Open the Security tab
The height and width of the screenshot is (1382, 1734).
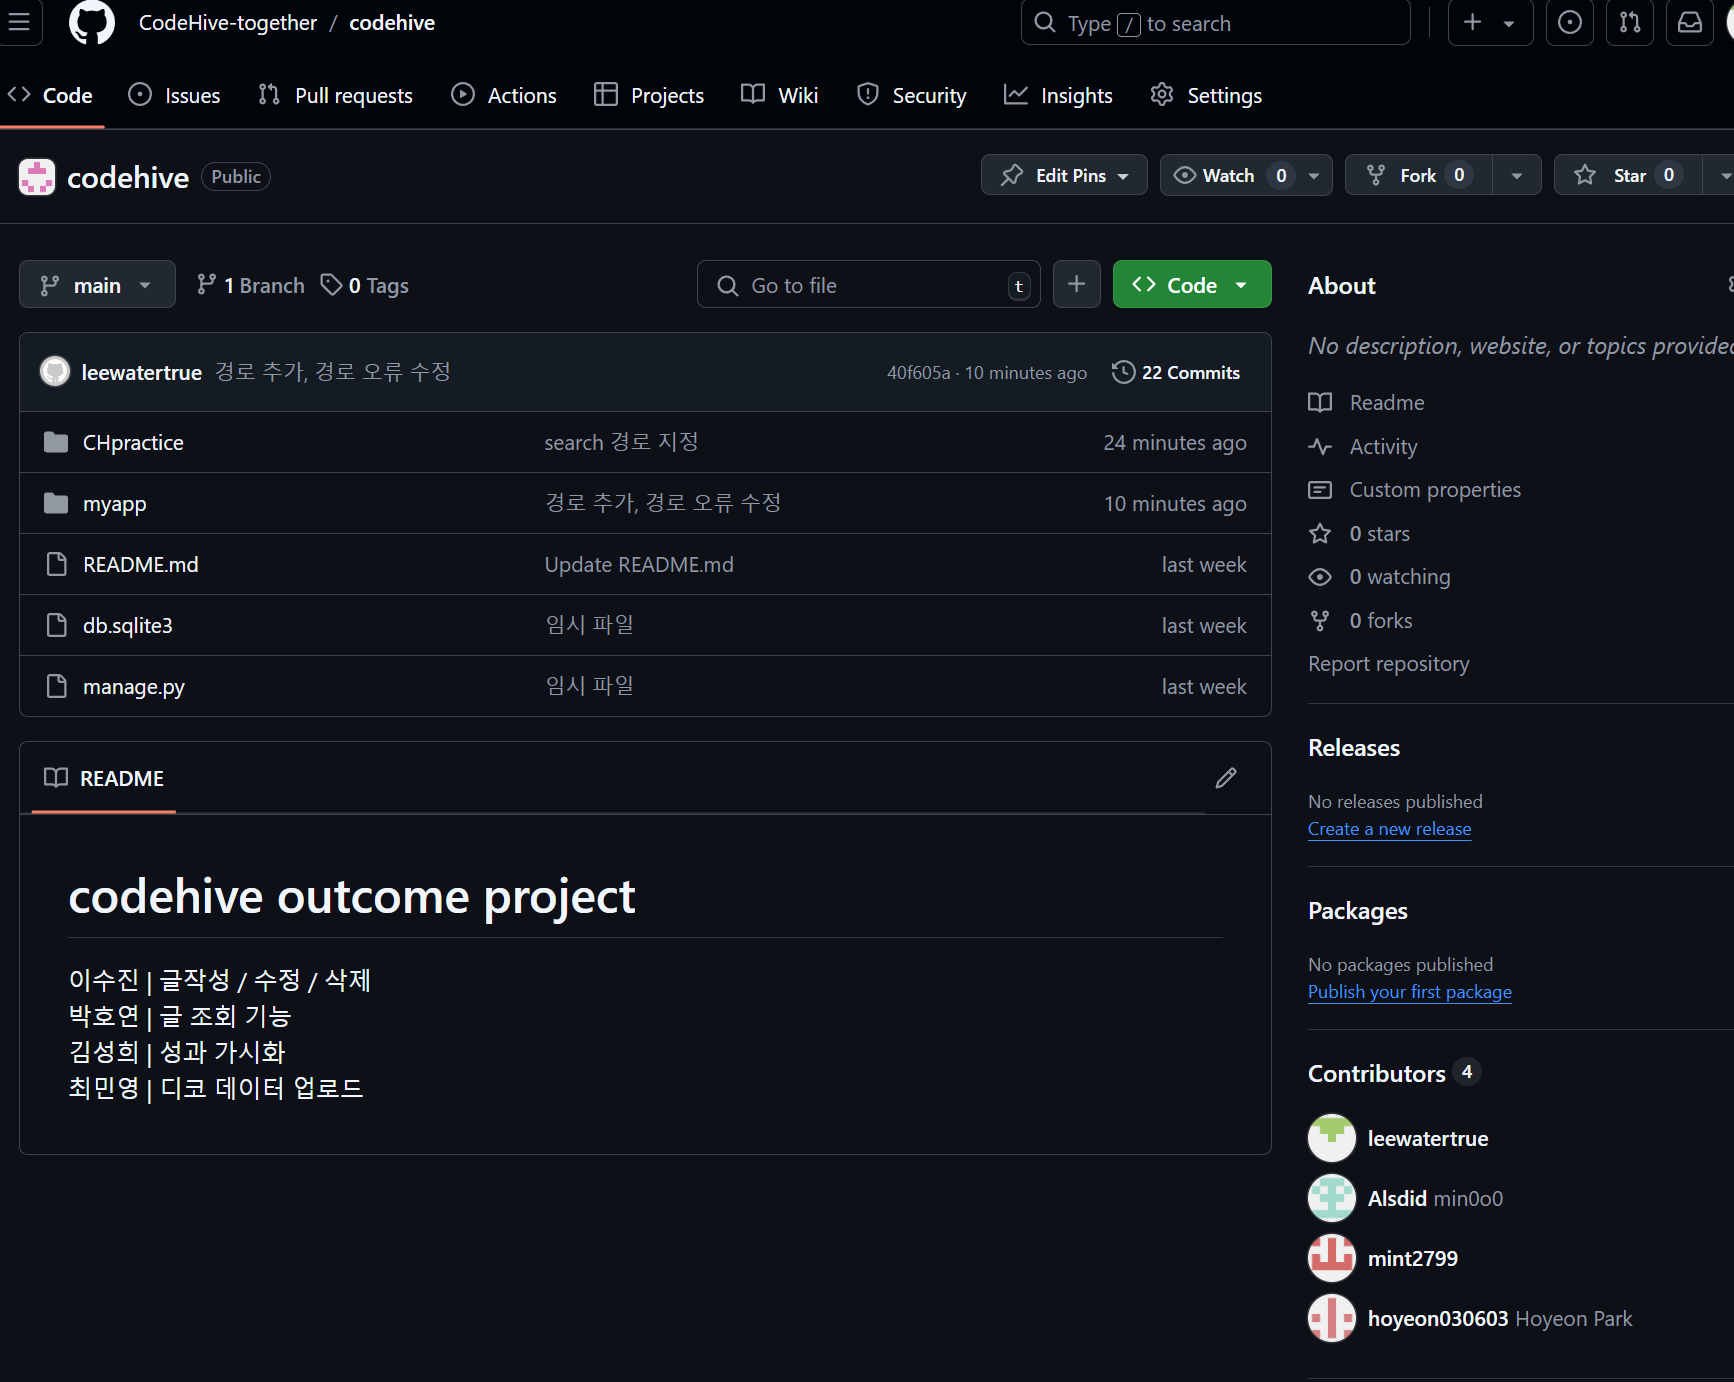coord(912,95)
